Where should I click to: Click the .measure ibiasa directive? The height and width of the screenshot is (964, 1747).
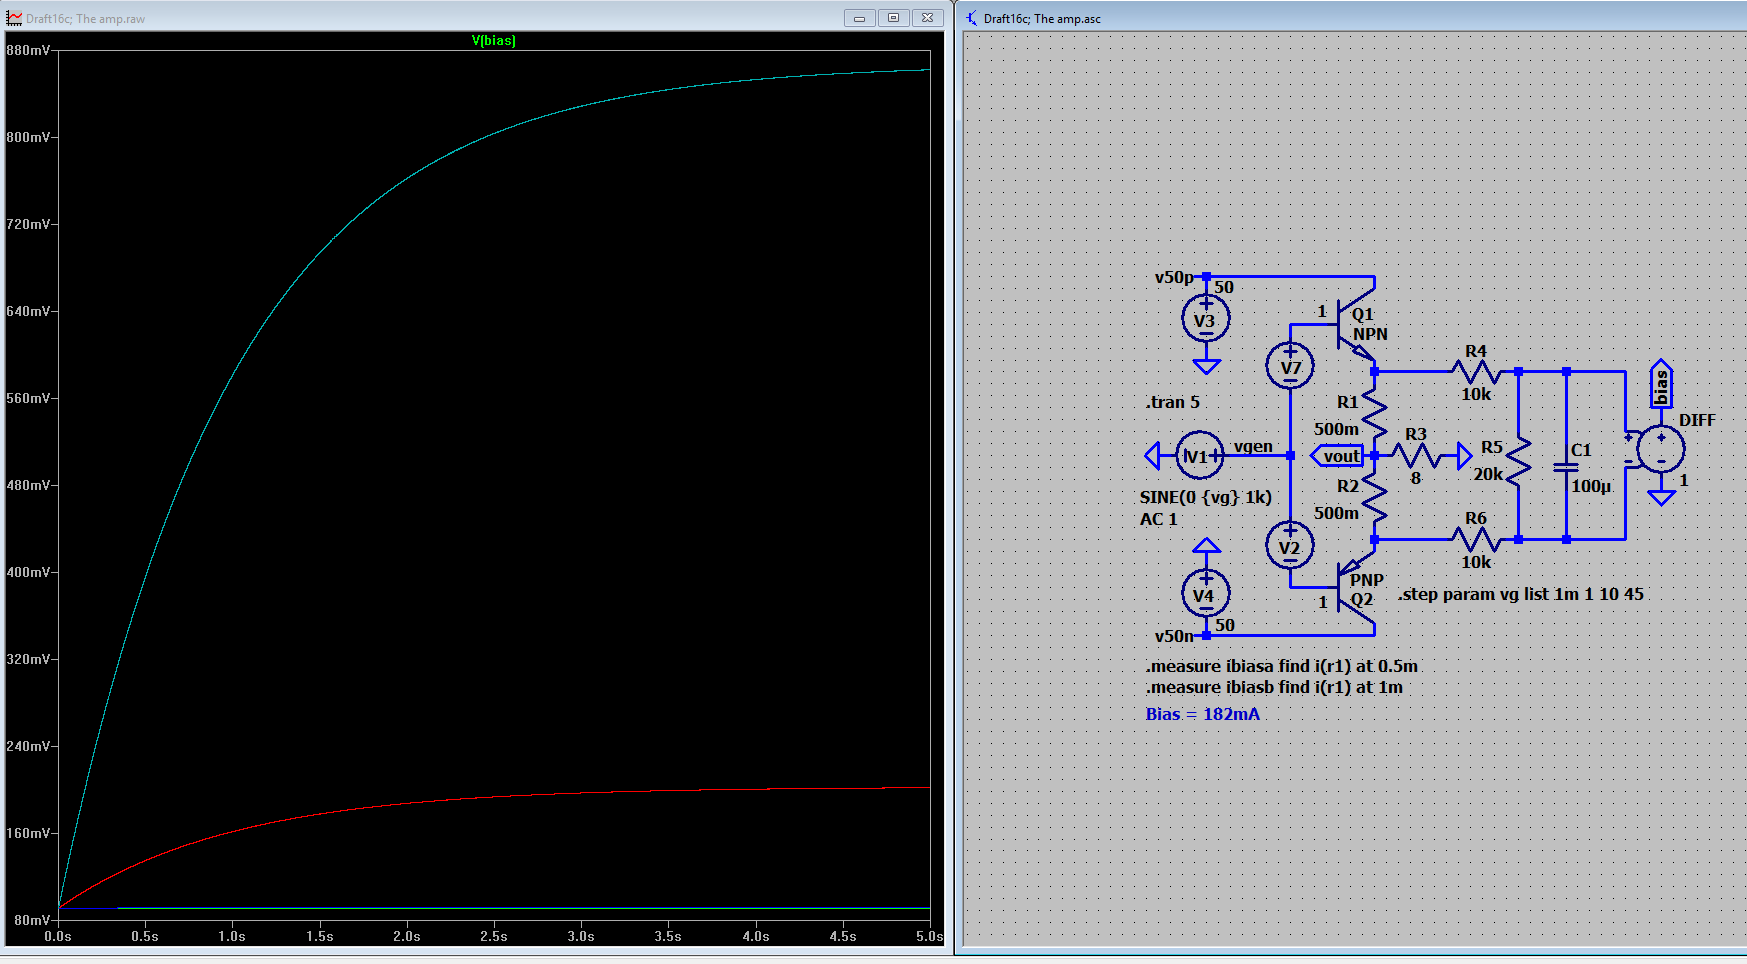1282,666
